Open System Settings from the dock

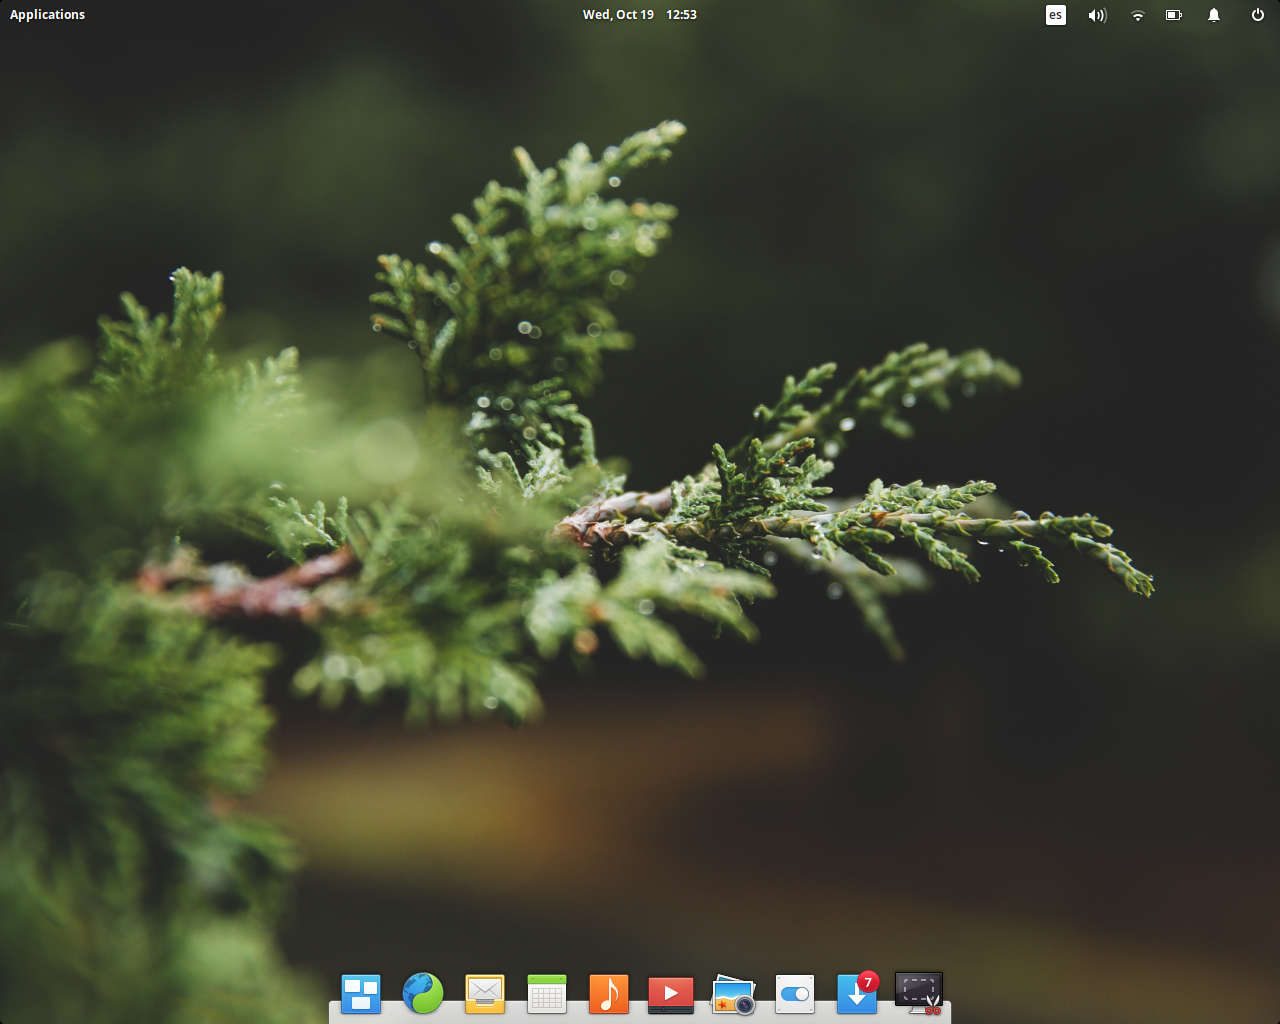coord(795,994)
